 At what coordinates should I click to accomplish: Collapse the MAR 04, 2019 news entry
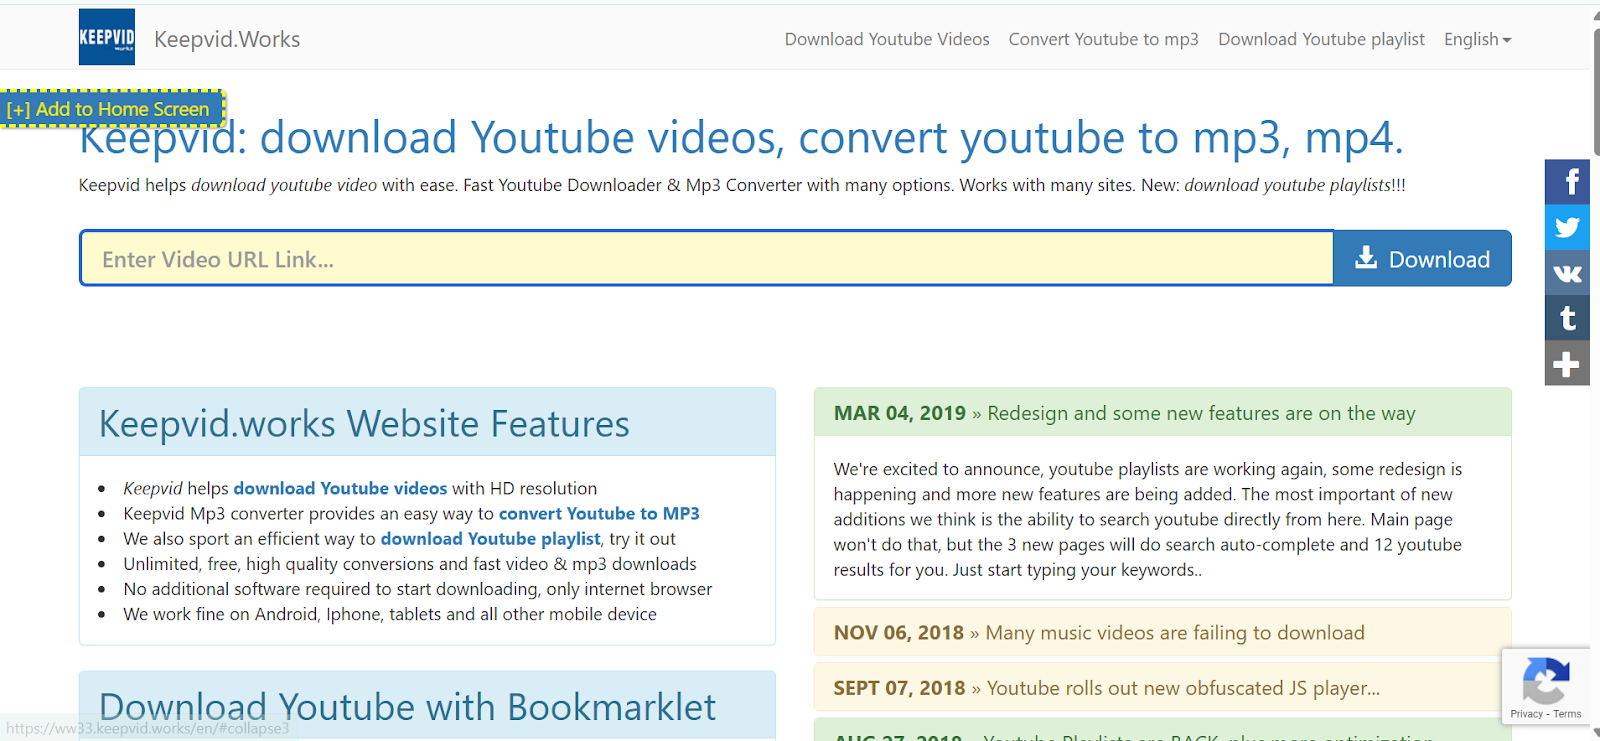1162,413
